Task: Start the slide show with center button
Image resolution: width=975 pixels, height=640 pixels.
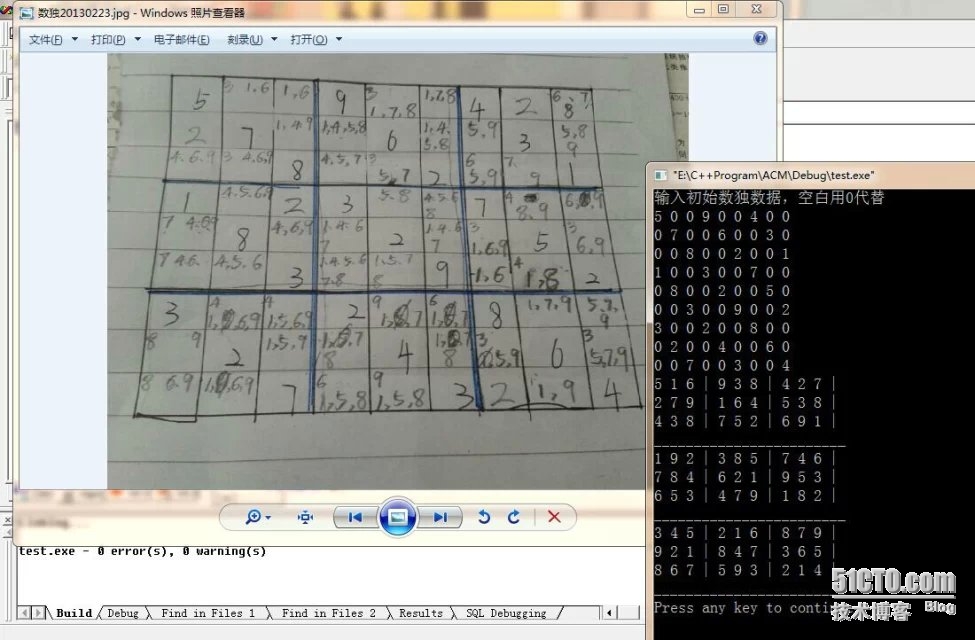Action: (398, 516)
